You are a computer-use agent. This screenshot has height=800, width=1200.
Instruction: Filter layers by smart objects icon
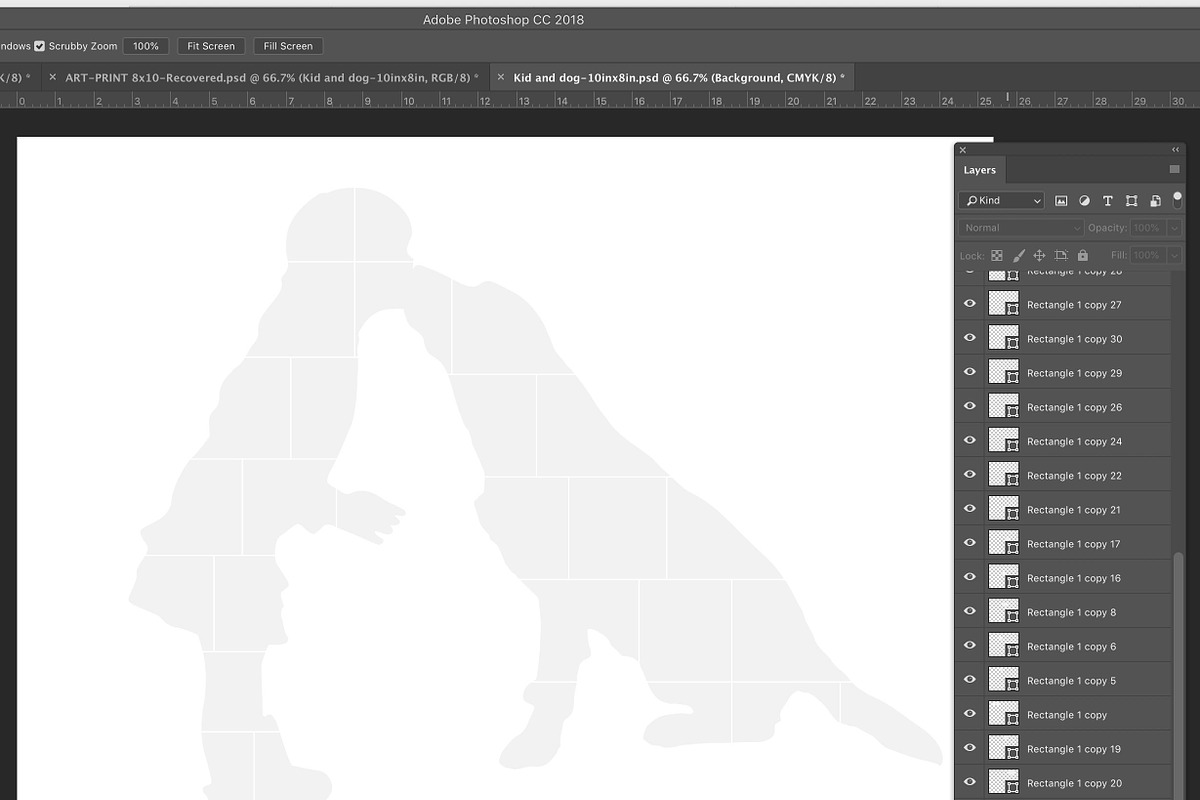(1155, 201)
